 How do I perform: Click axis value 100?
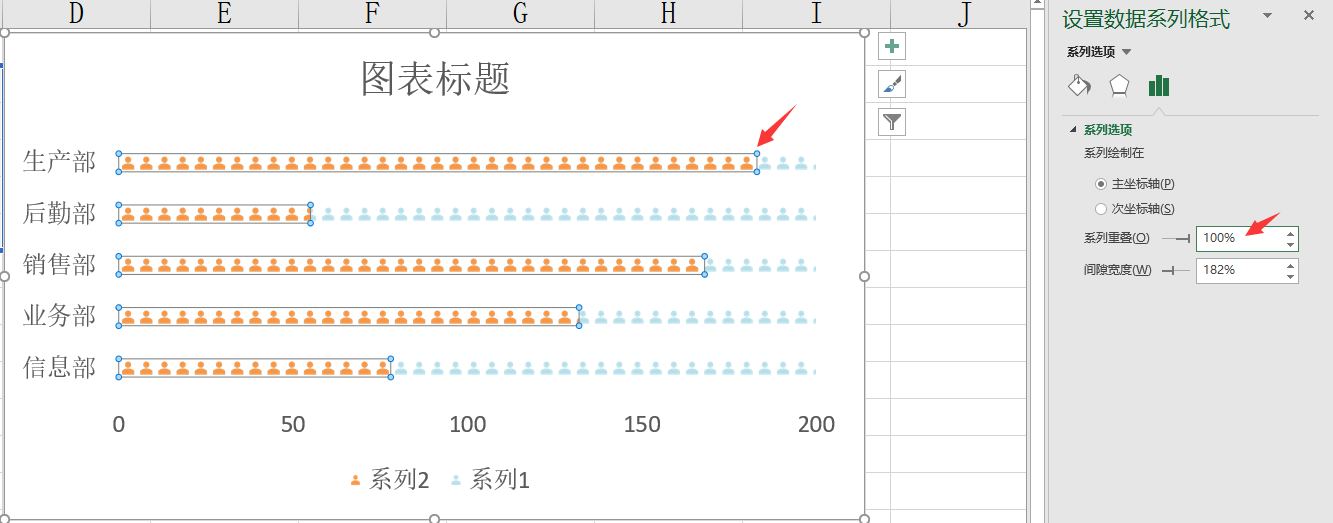(468, 424)
